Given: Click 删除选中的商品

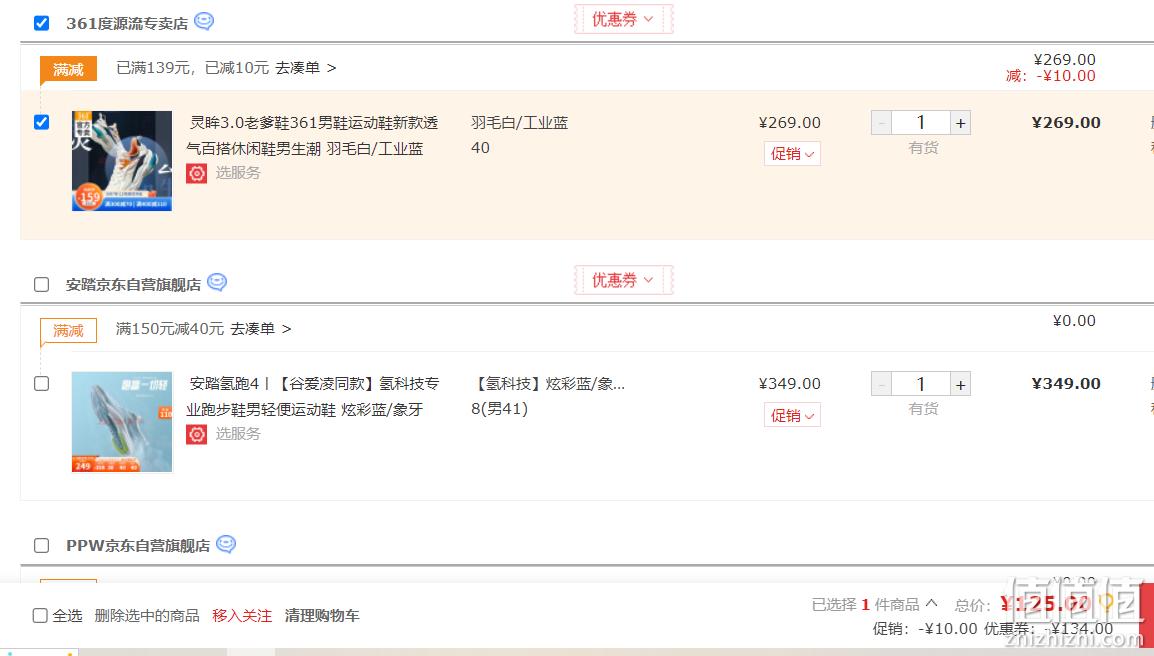Looking at the screenshot, I should (146, 616).
